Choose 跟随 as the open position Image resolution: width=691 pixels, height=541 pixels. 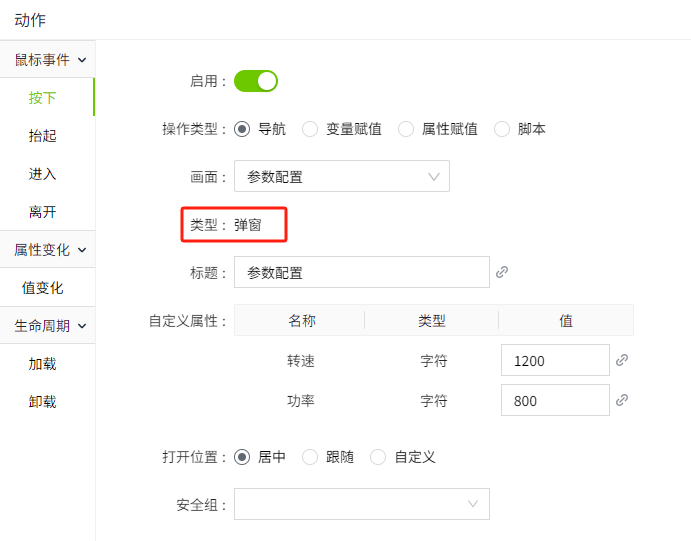[x=310, y=457]
